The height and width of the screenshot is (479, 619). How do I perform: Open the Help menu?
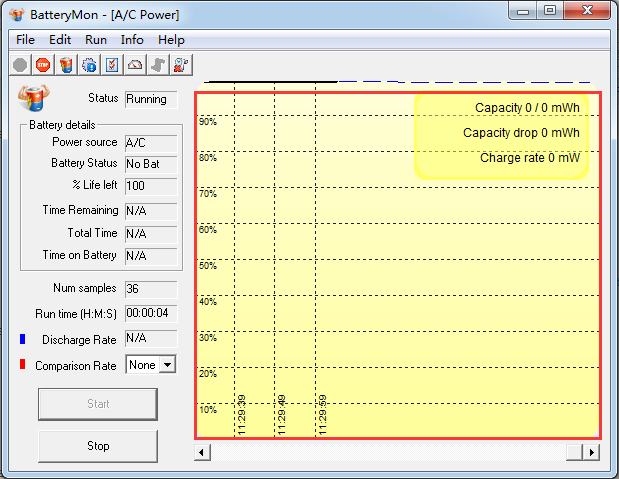(x=171, y=40)
